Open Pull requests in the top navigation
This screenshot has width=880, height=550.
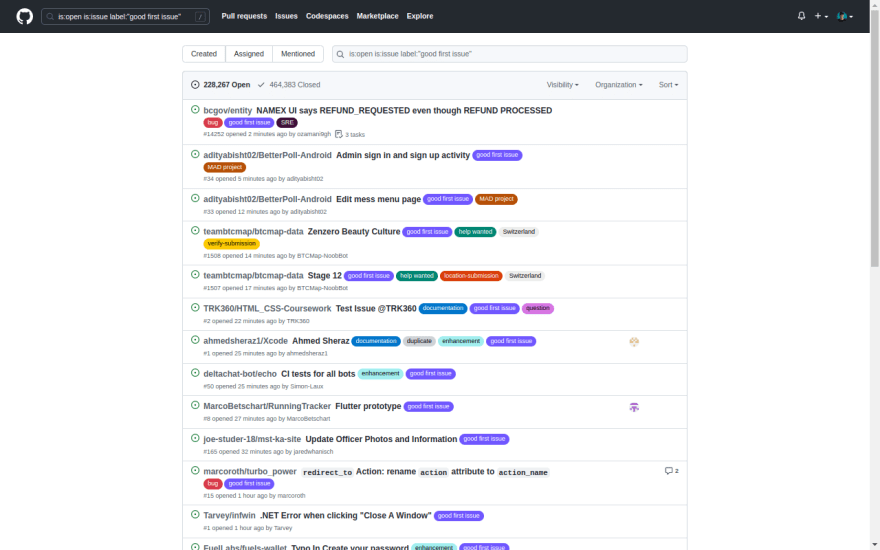244,16
